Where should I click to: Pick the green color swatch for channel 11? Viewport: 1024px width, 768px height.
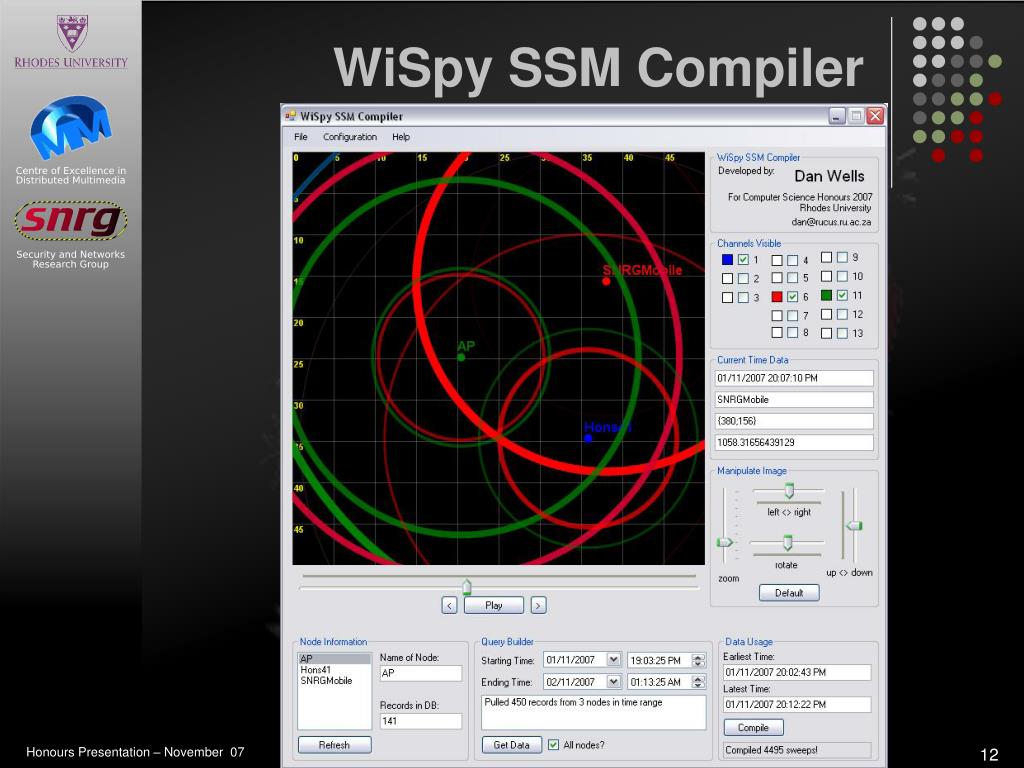(x=826, y=295)
